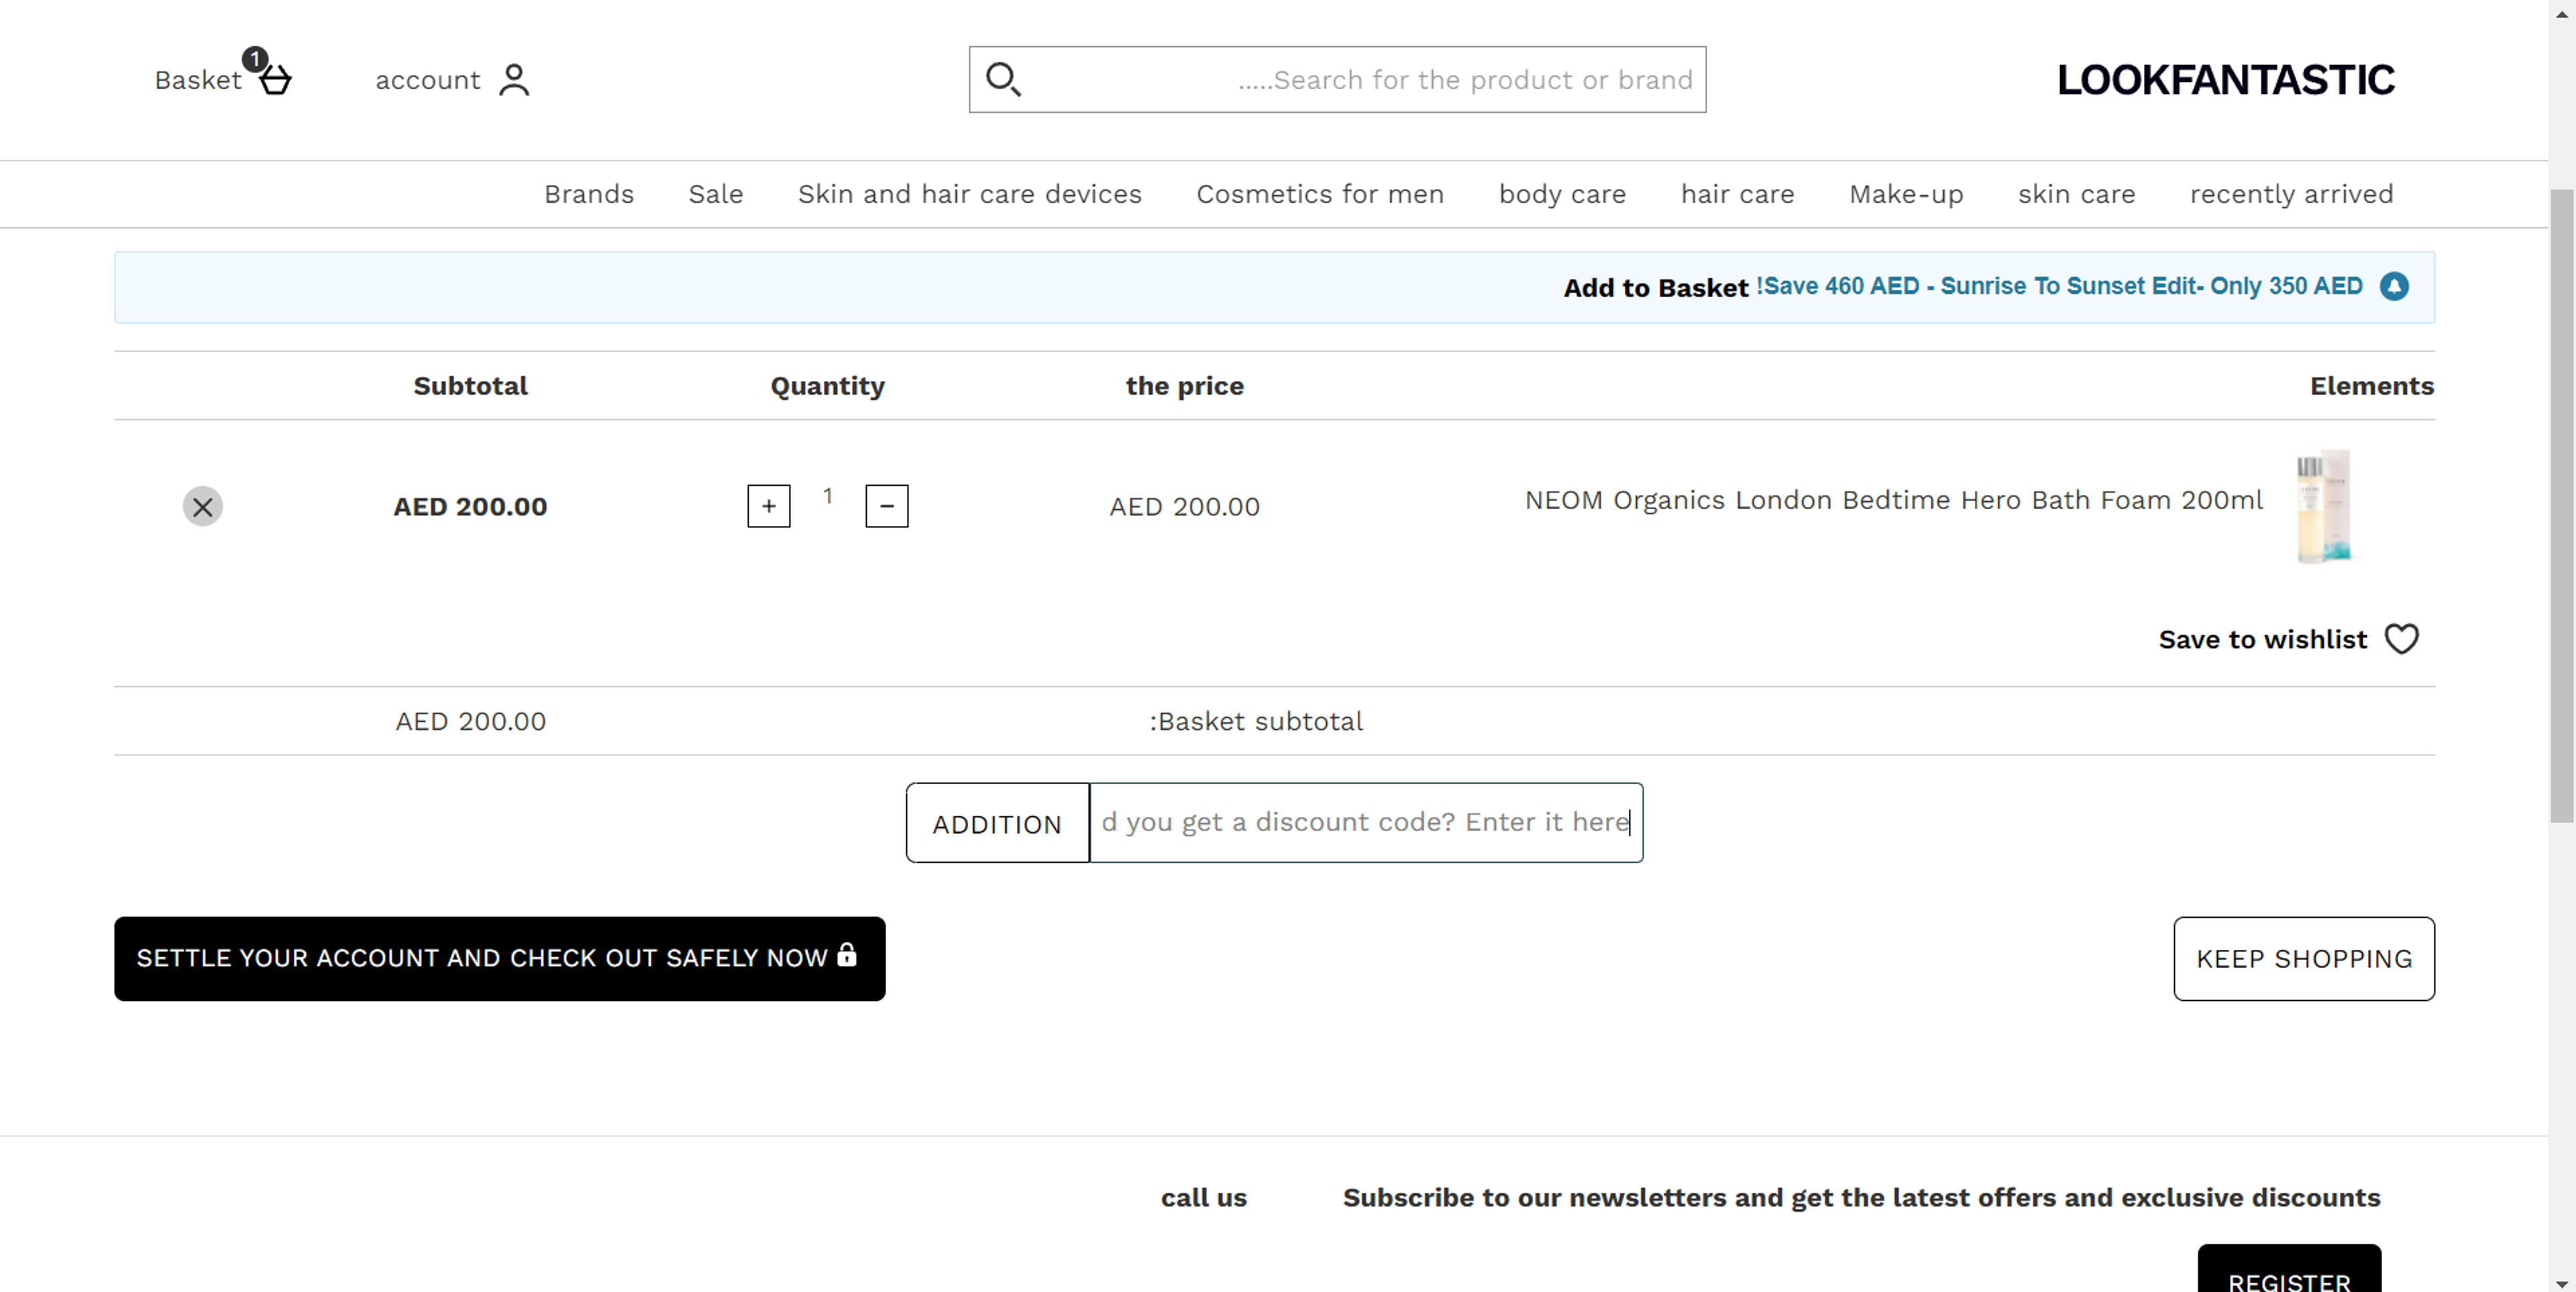Click the bold AED 200.00 subtotal
Viewport: 2576px width, 1292px height.
click(x=470, y=507)
